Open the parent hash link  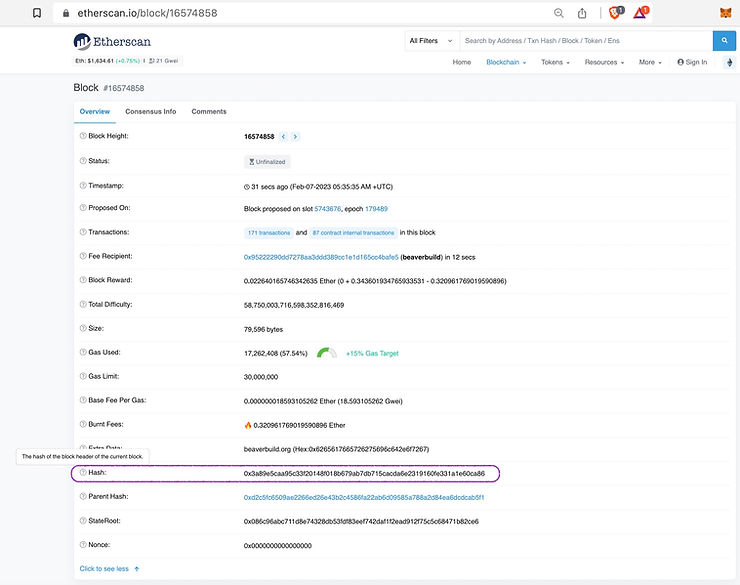[x=364, y=497]
